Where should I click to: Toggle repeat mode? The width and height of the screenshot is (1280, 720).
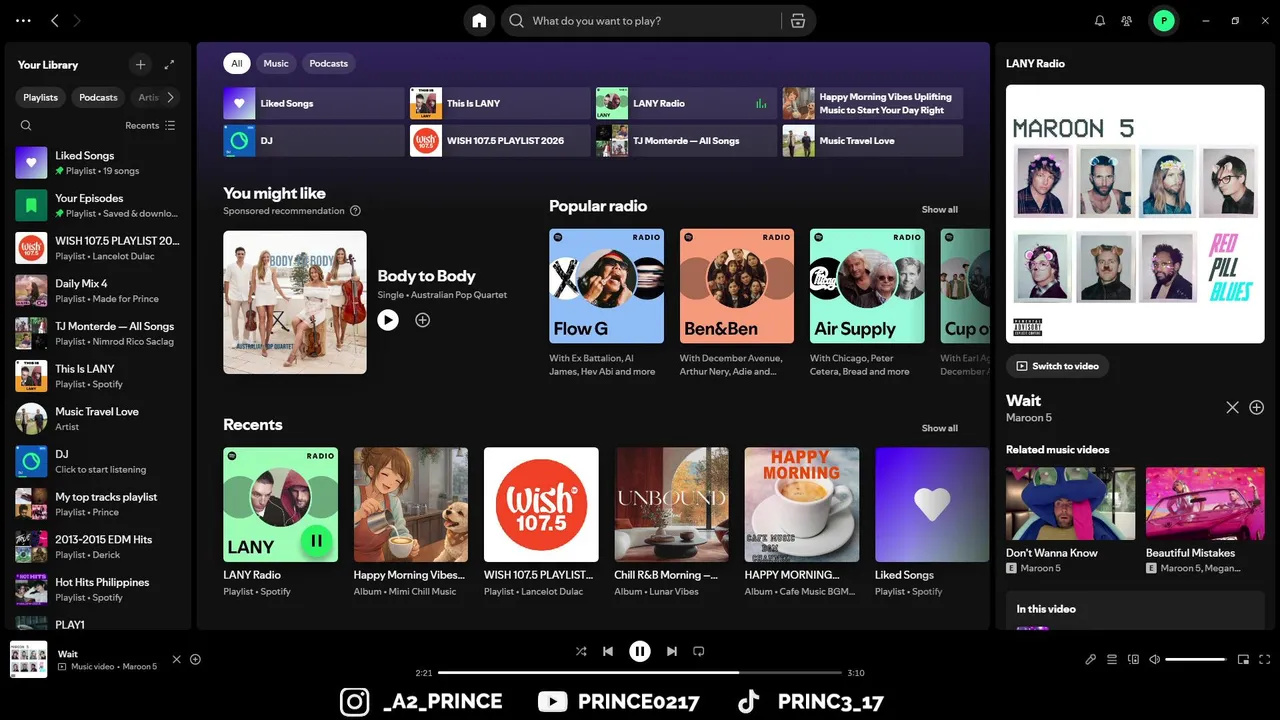coord(699,651)
